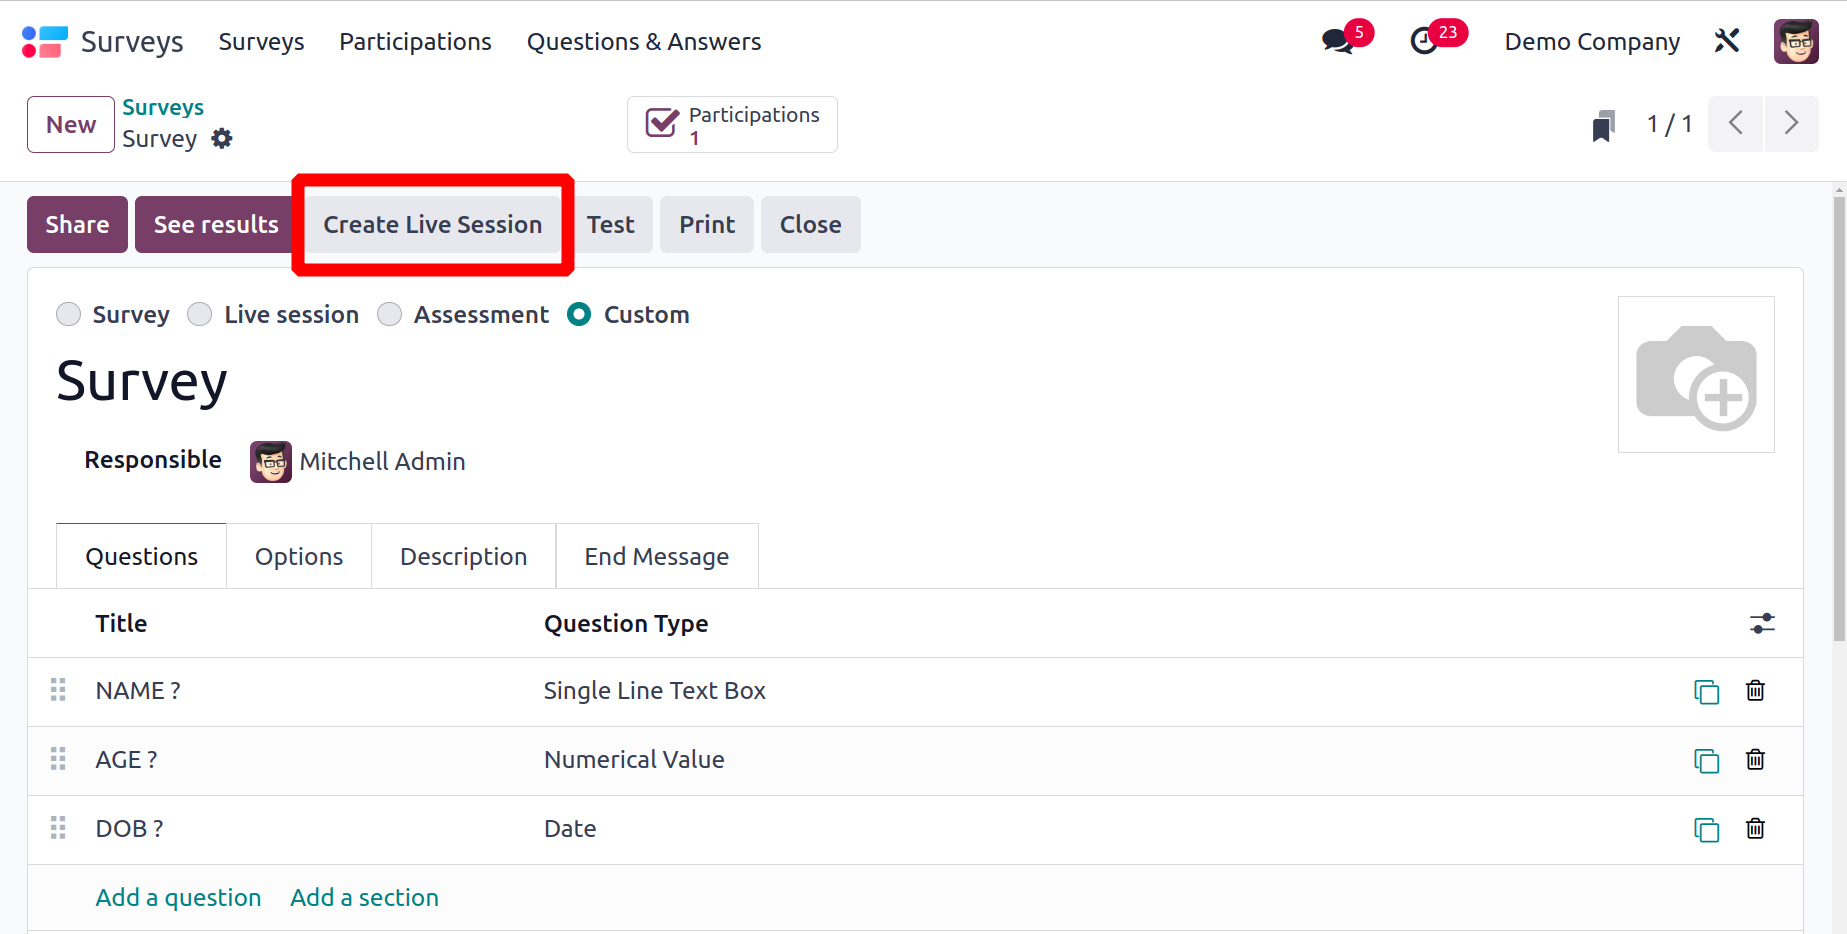Edit the Survey title field

[x=142, y=381]
